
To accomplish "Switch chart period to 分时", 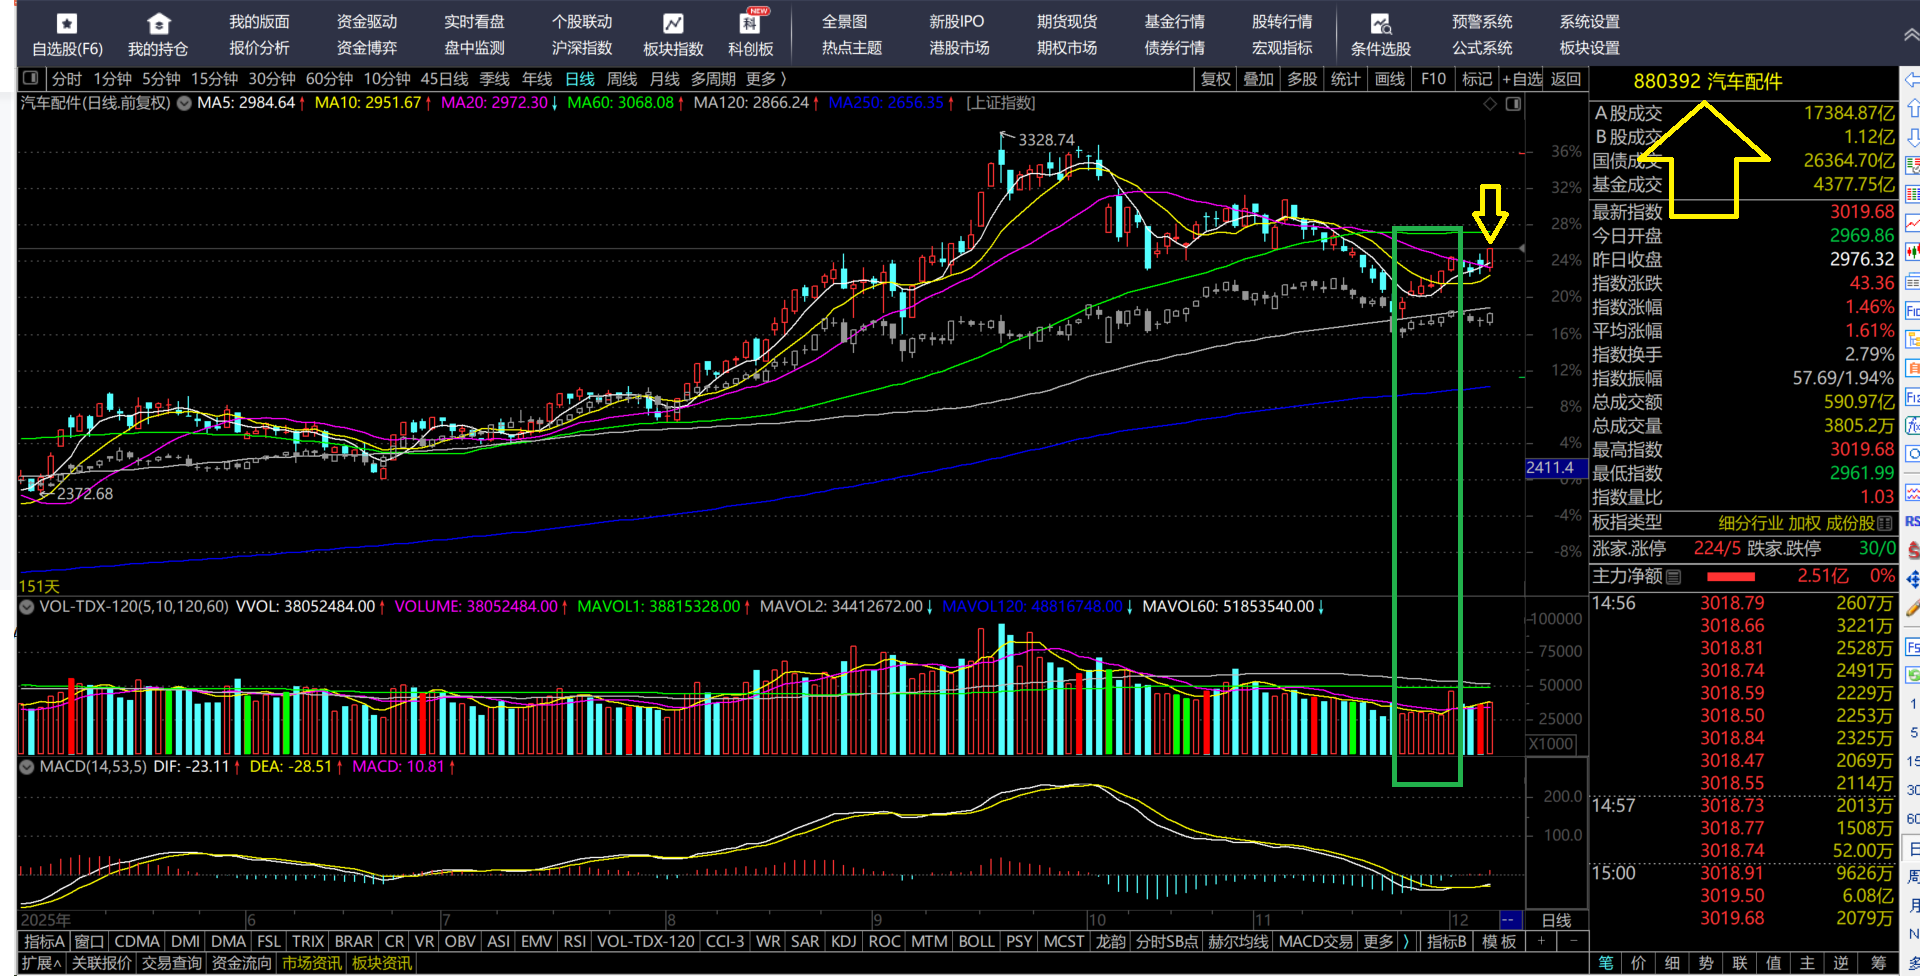I will tap(66, 79).
